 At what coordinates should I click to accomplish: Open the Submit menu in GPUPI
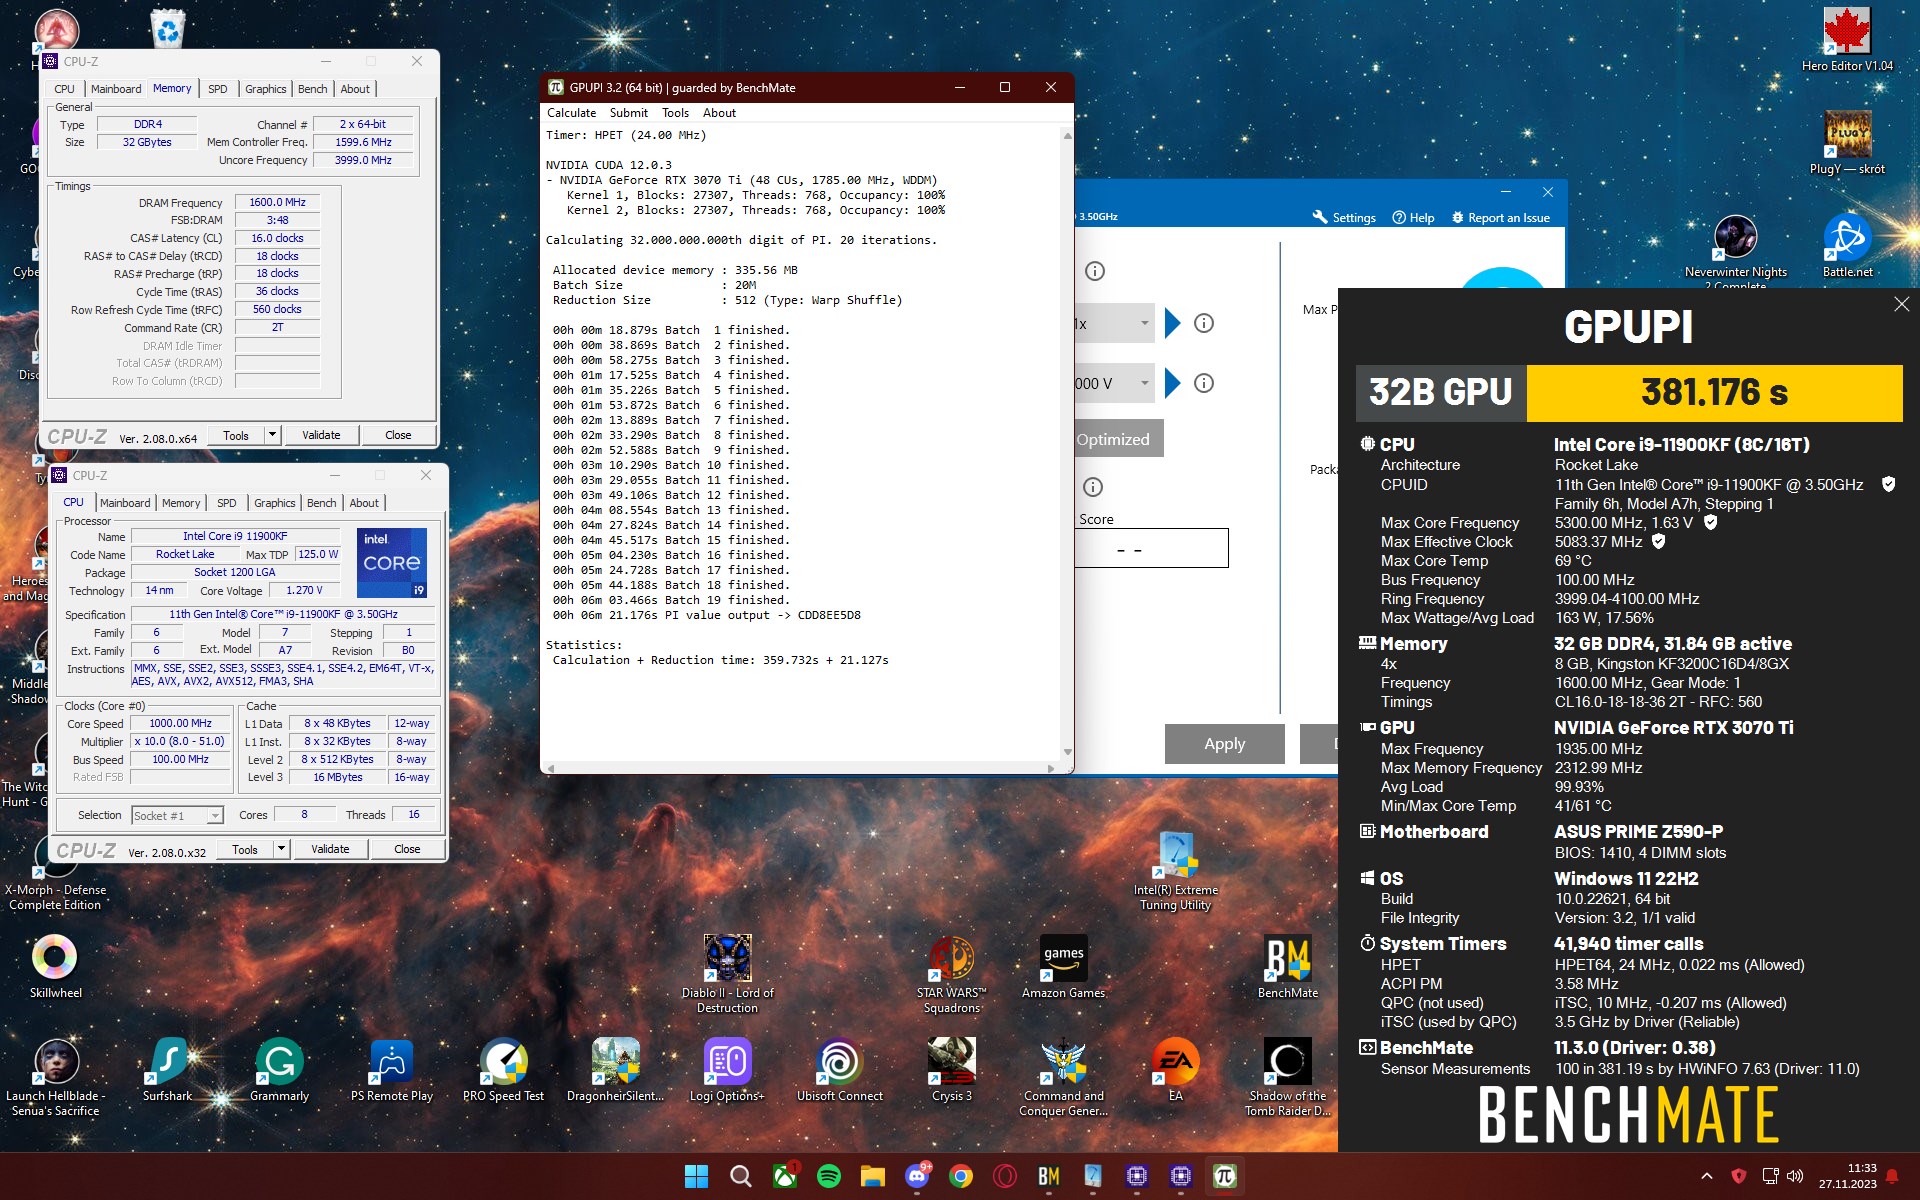point(629,113)
